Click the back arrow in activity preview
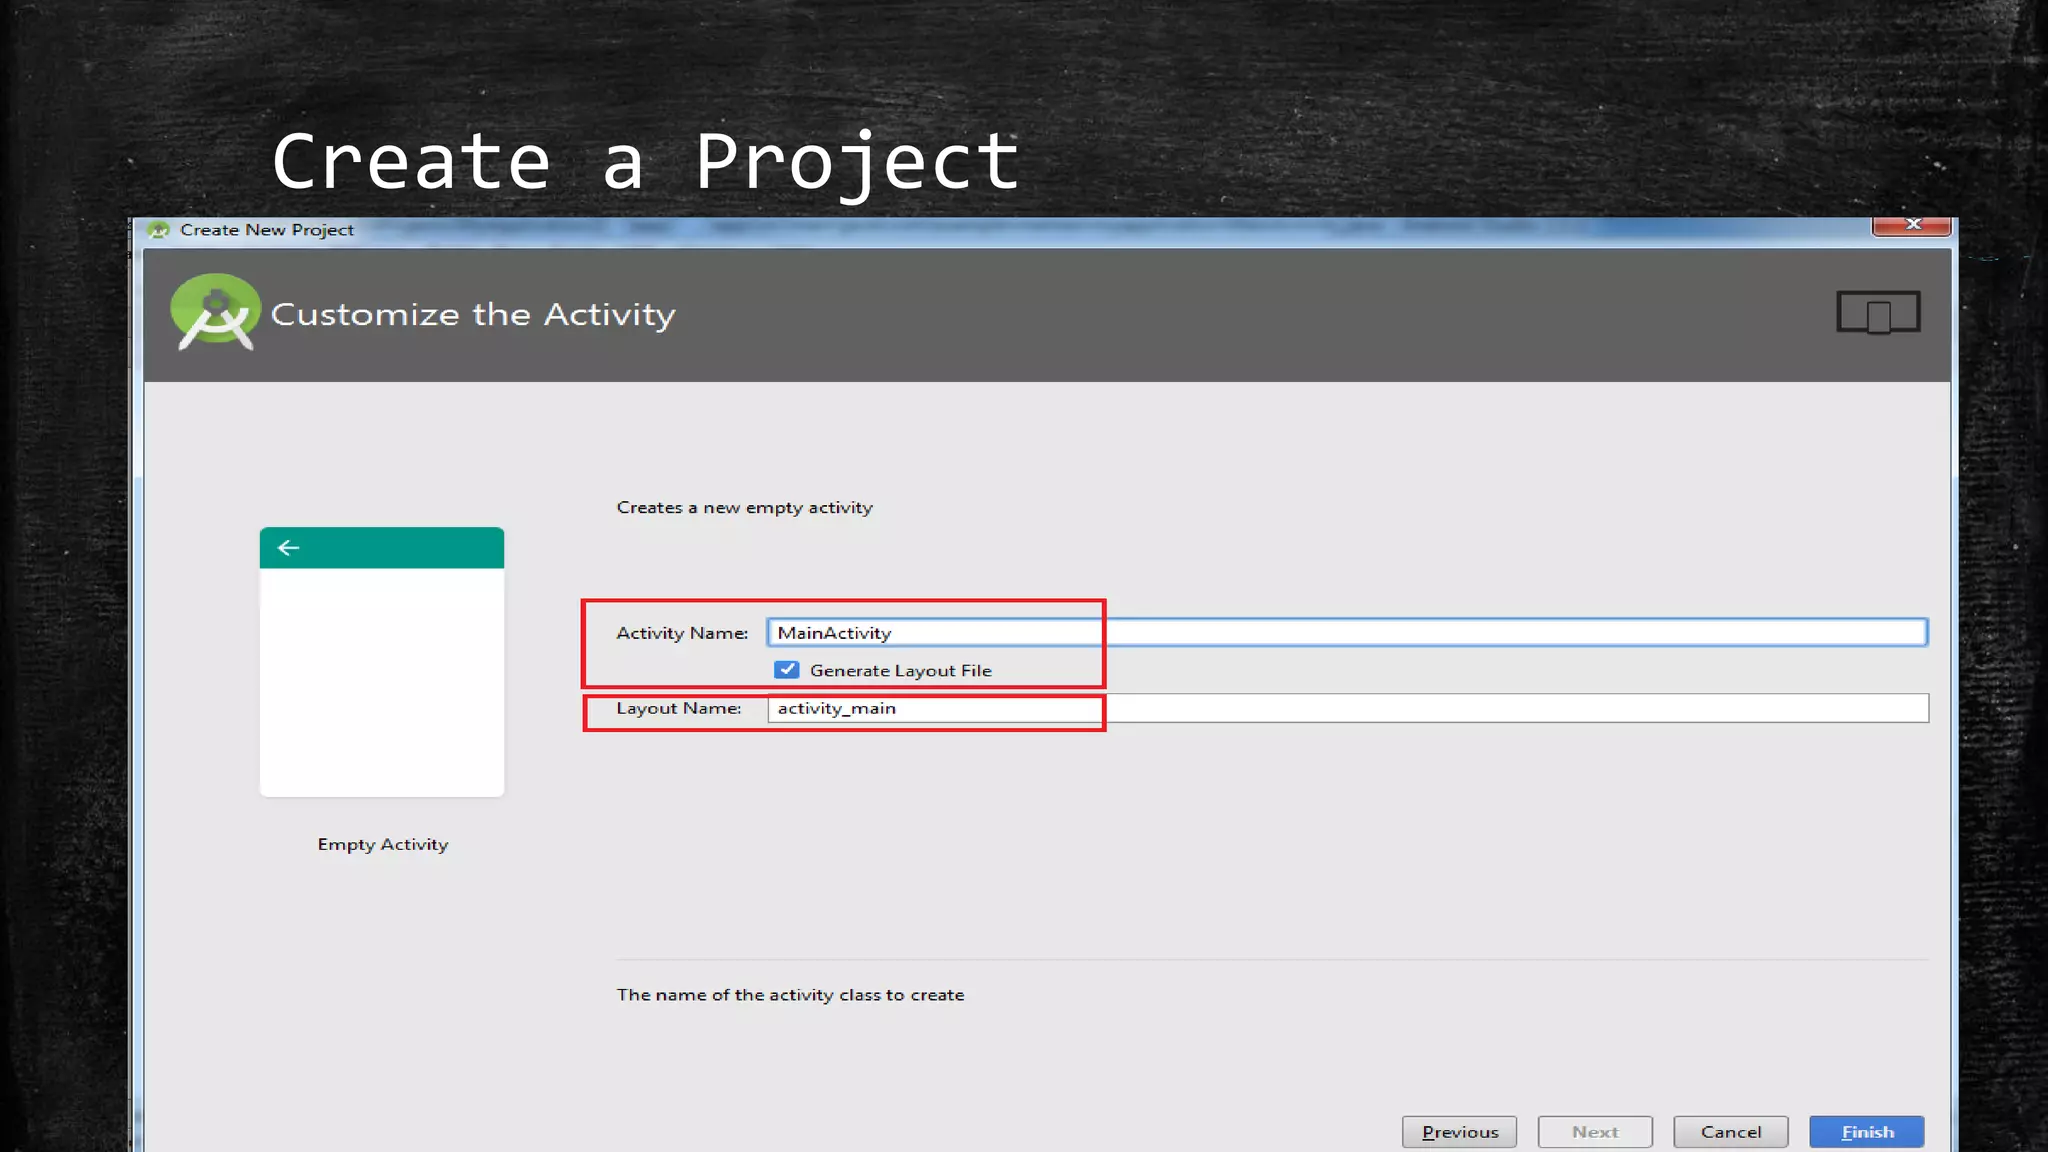Image resolution: width=2048 pixels, height=1152 pixels. click(x=288, y=548)
